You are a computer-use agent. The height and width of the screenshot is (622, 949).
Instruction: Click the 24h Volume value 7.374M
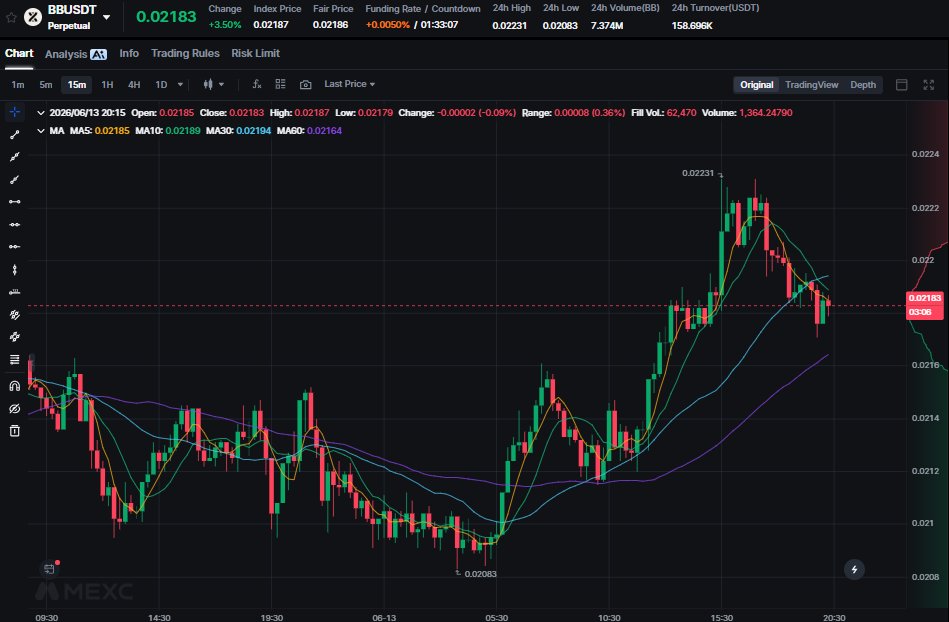click(607, 25)
